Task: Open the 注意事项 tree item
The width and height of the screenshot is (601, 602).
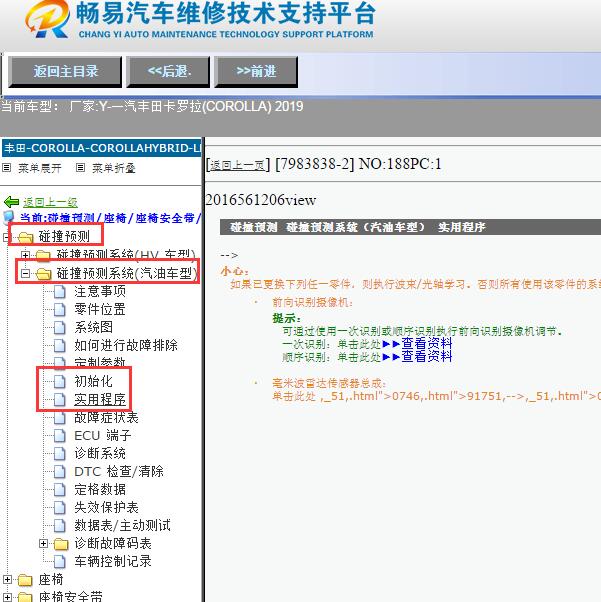Action: 100,291
